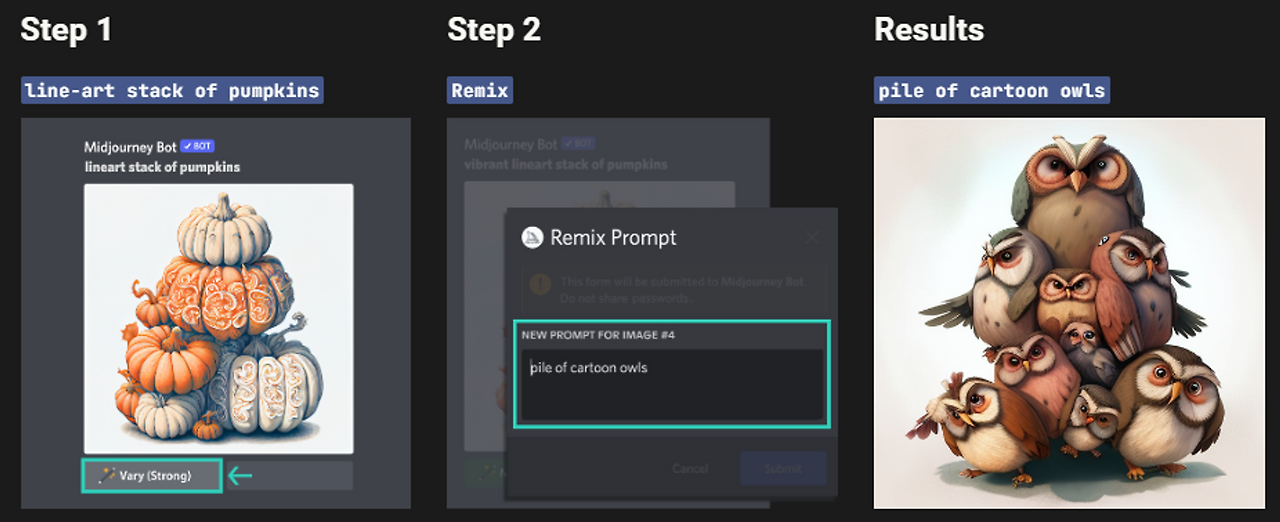The width and height of the screenshot is (1280, 522).
Task: Open the stacked pumpkins image
Action: pos(218,318)
